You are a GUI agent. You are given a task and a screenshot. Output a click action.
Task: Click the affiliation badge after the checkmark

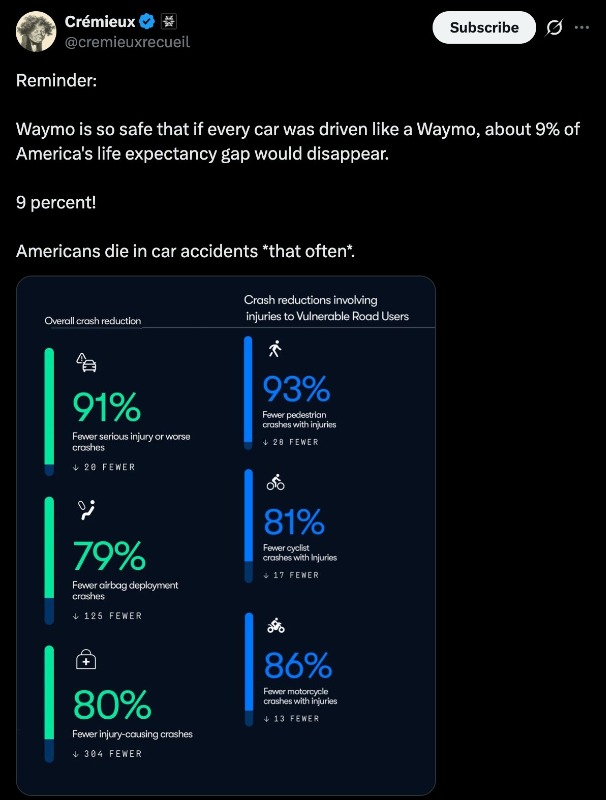tap(169, 21)
